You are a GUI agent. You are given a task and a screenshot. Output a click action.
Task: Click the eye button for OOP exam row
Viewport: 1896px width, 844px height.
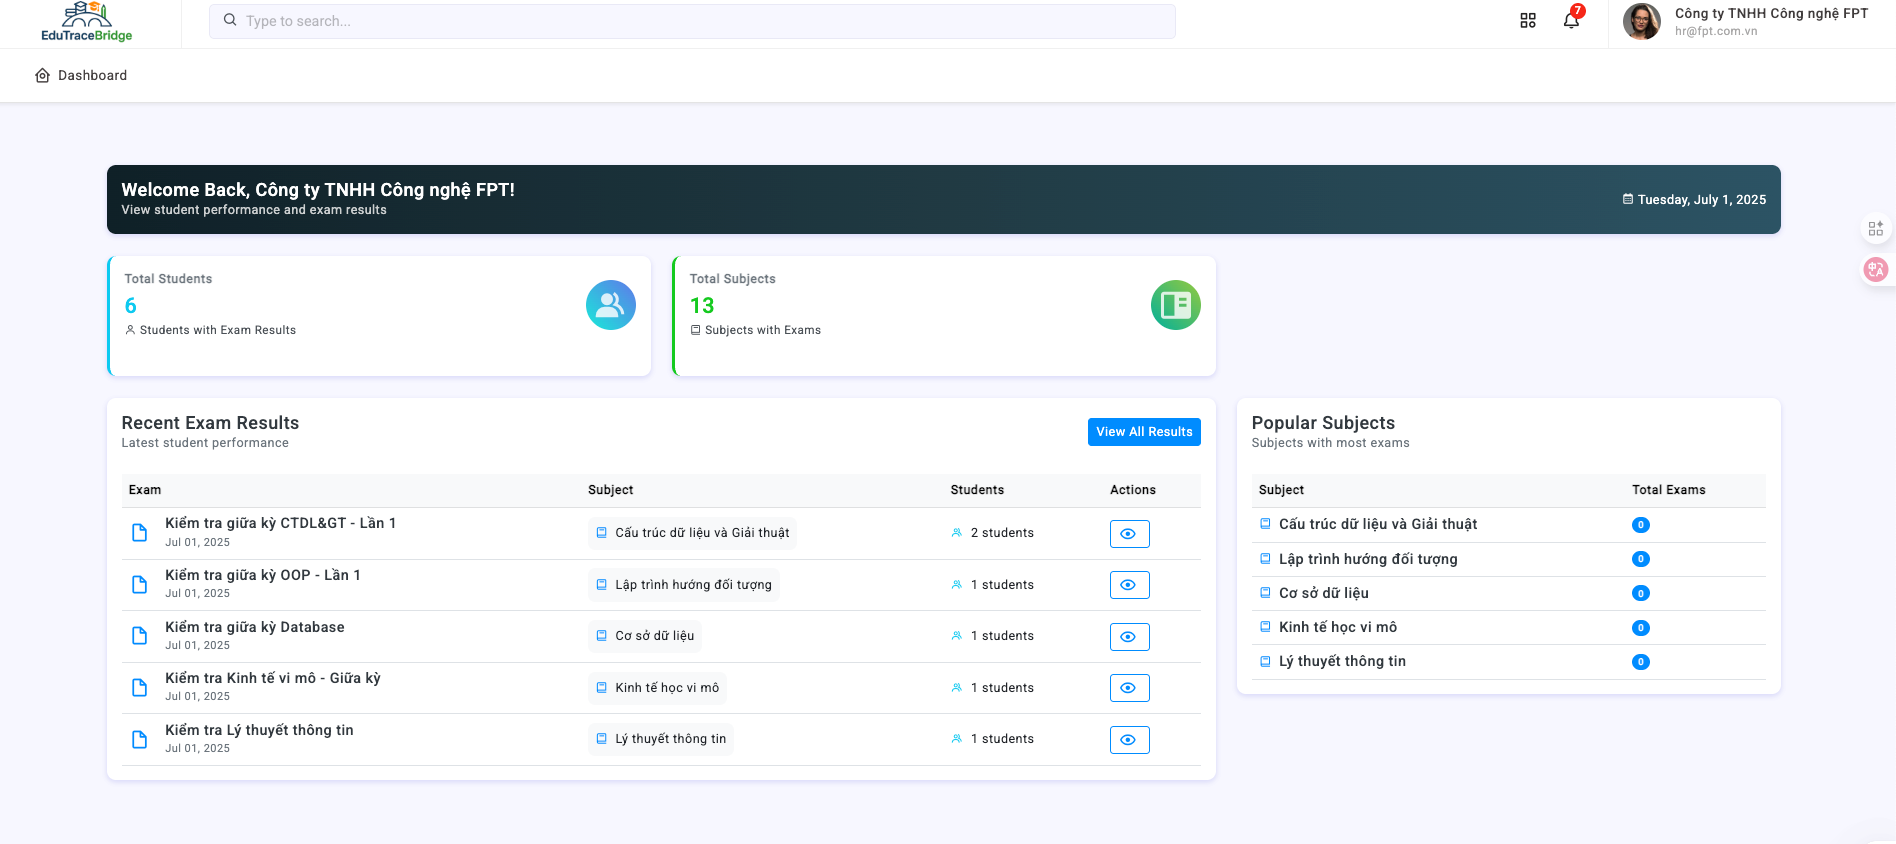tap(1129, 585)
